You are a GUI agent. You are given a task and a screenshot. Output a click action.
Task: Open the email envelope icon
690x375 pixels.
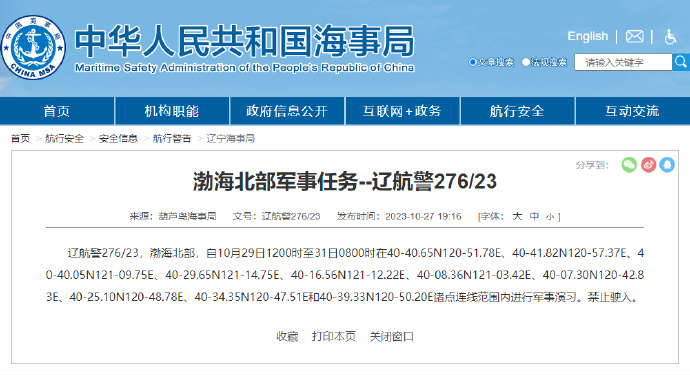click(635, 36)
